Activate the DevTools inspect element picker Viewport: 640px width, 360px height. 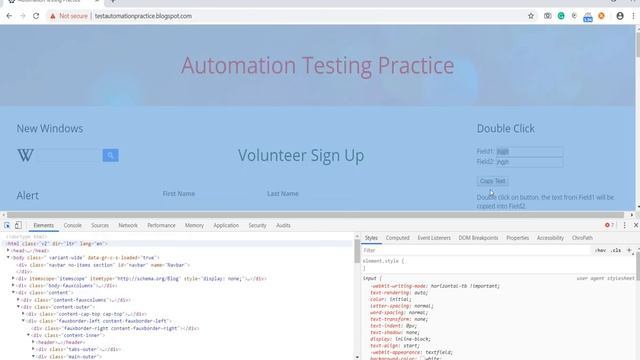click(7, 225)
